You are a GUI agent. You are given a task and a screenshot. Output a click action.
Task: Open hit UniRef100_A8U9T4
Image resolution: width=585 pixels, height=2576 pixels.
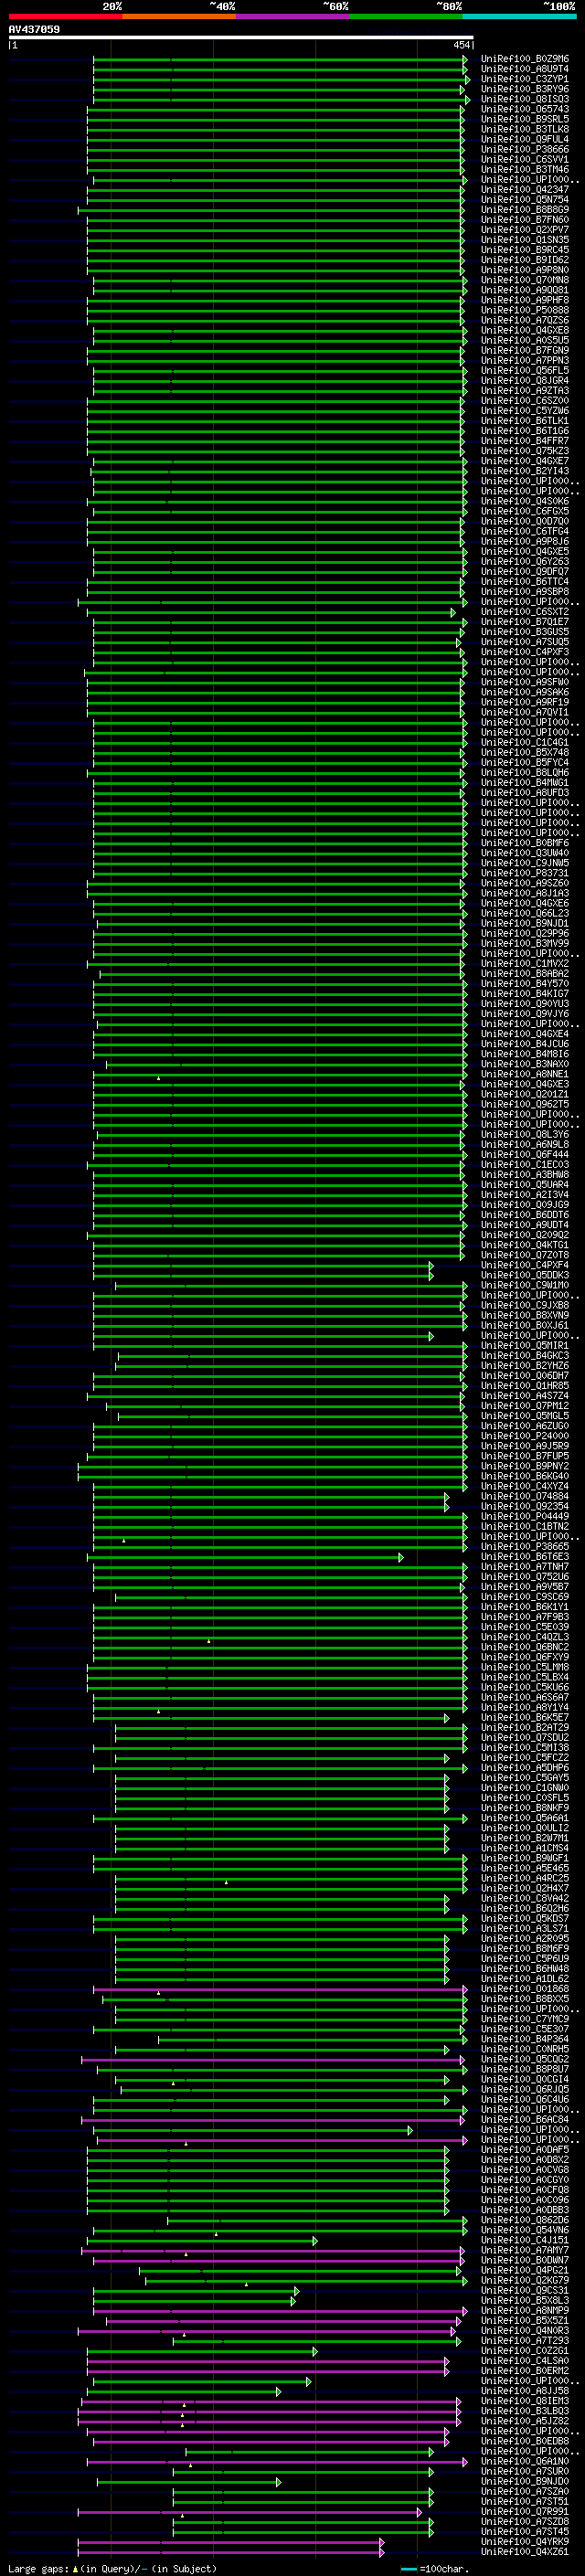(x=525, y=69)
